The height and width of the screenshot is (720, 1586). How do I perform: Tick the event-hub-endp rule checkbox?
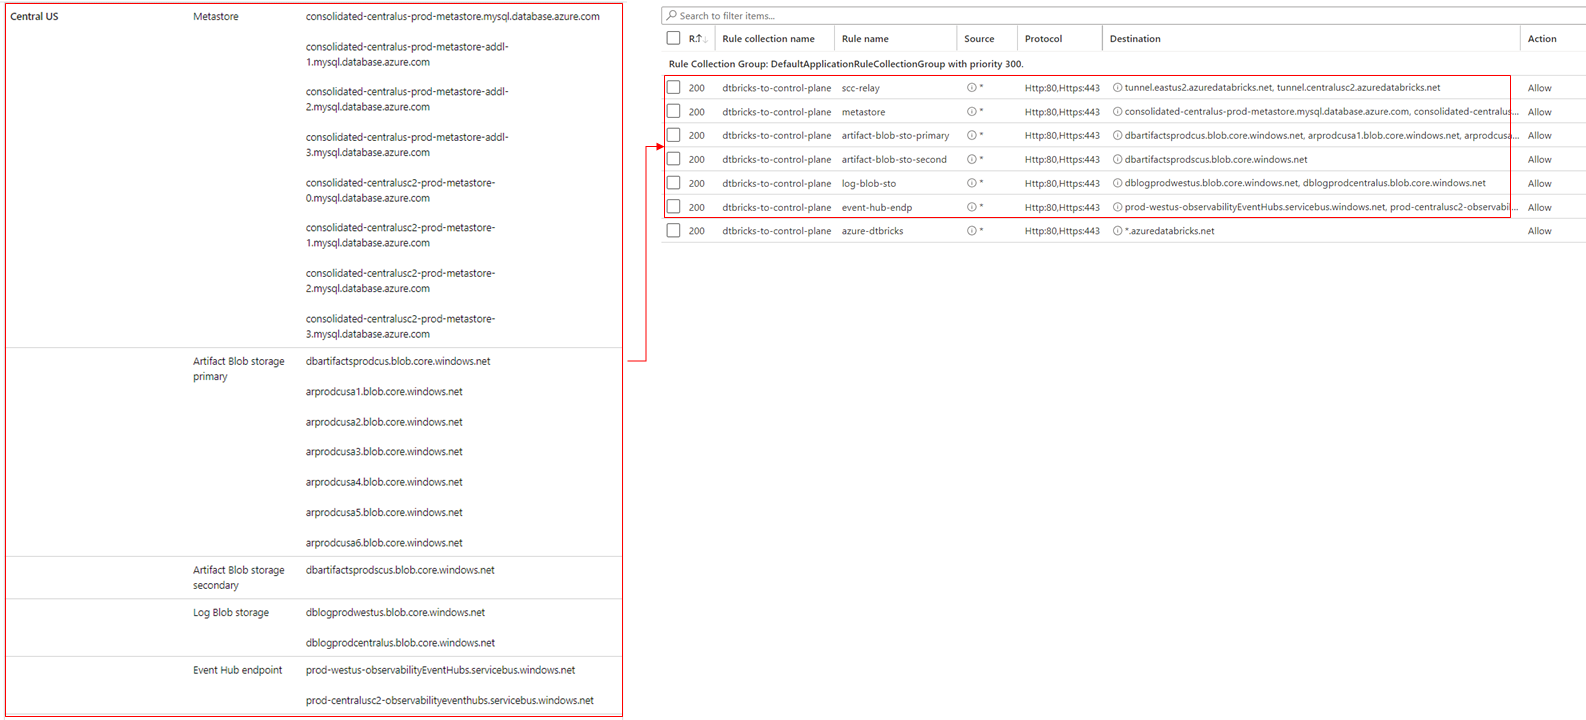673,207
